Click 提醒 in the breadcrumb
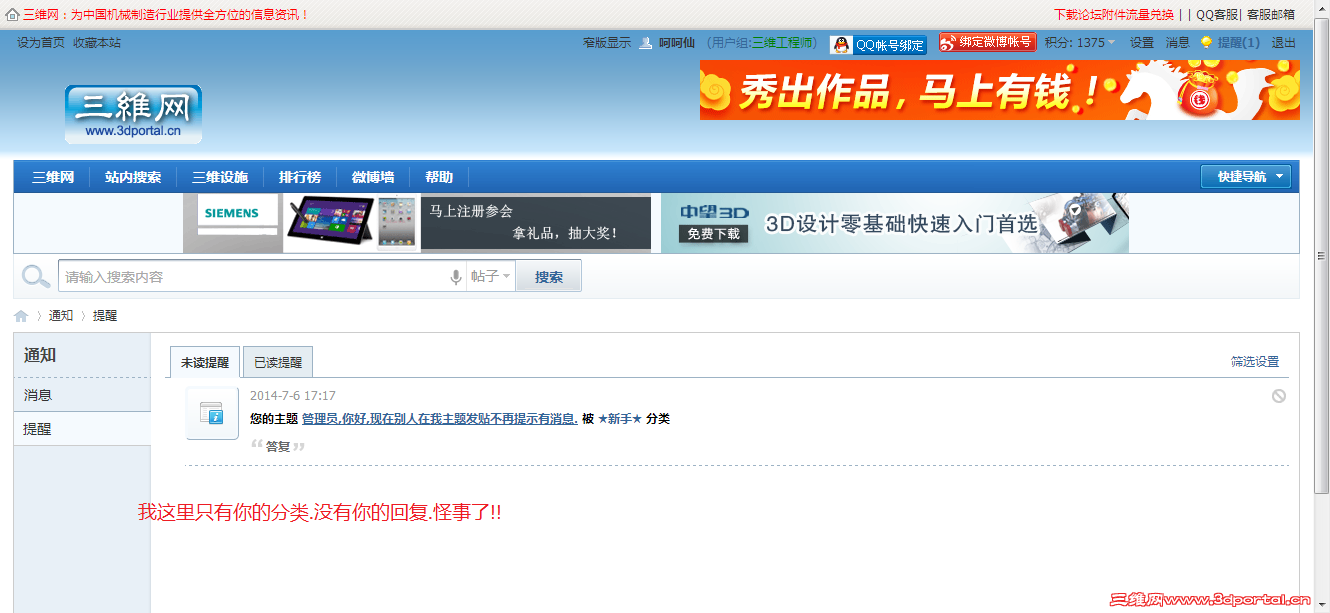 [105, 316]
